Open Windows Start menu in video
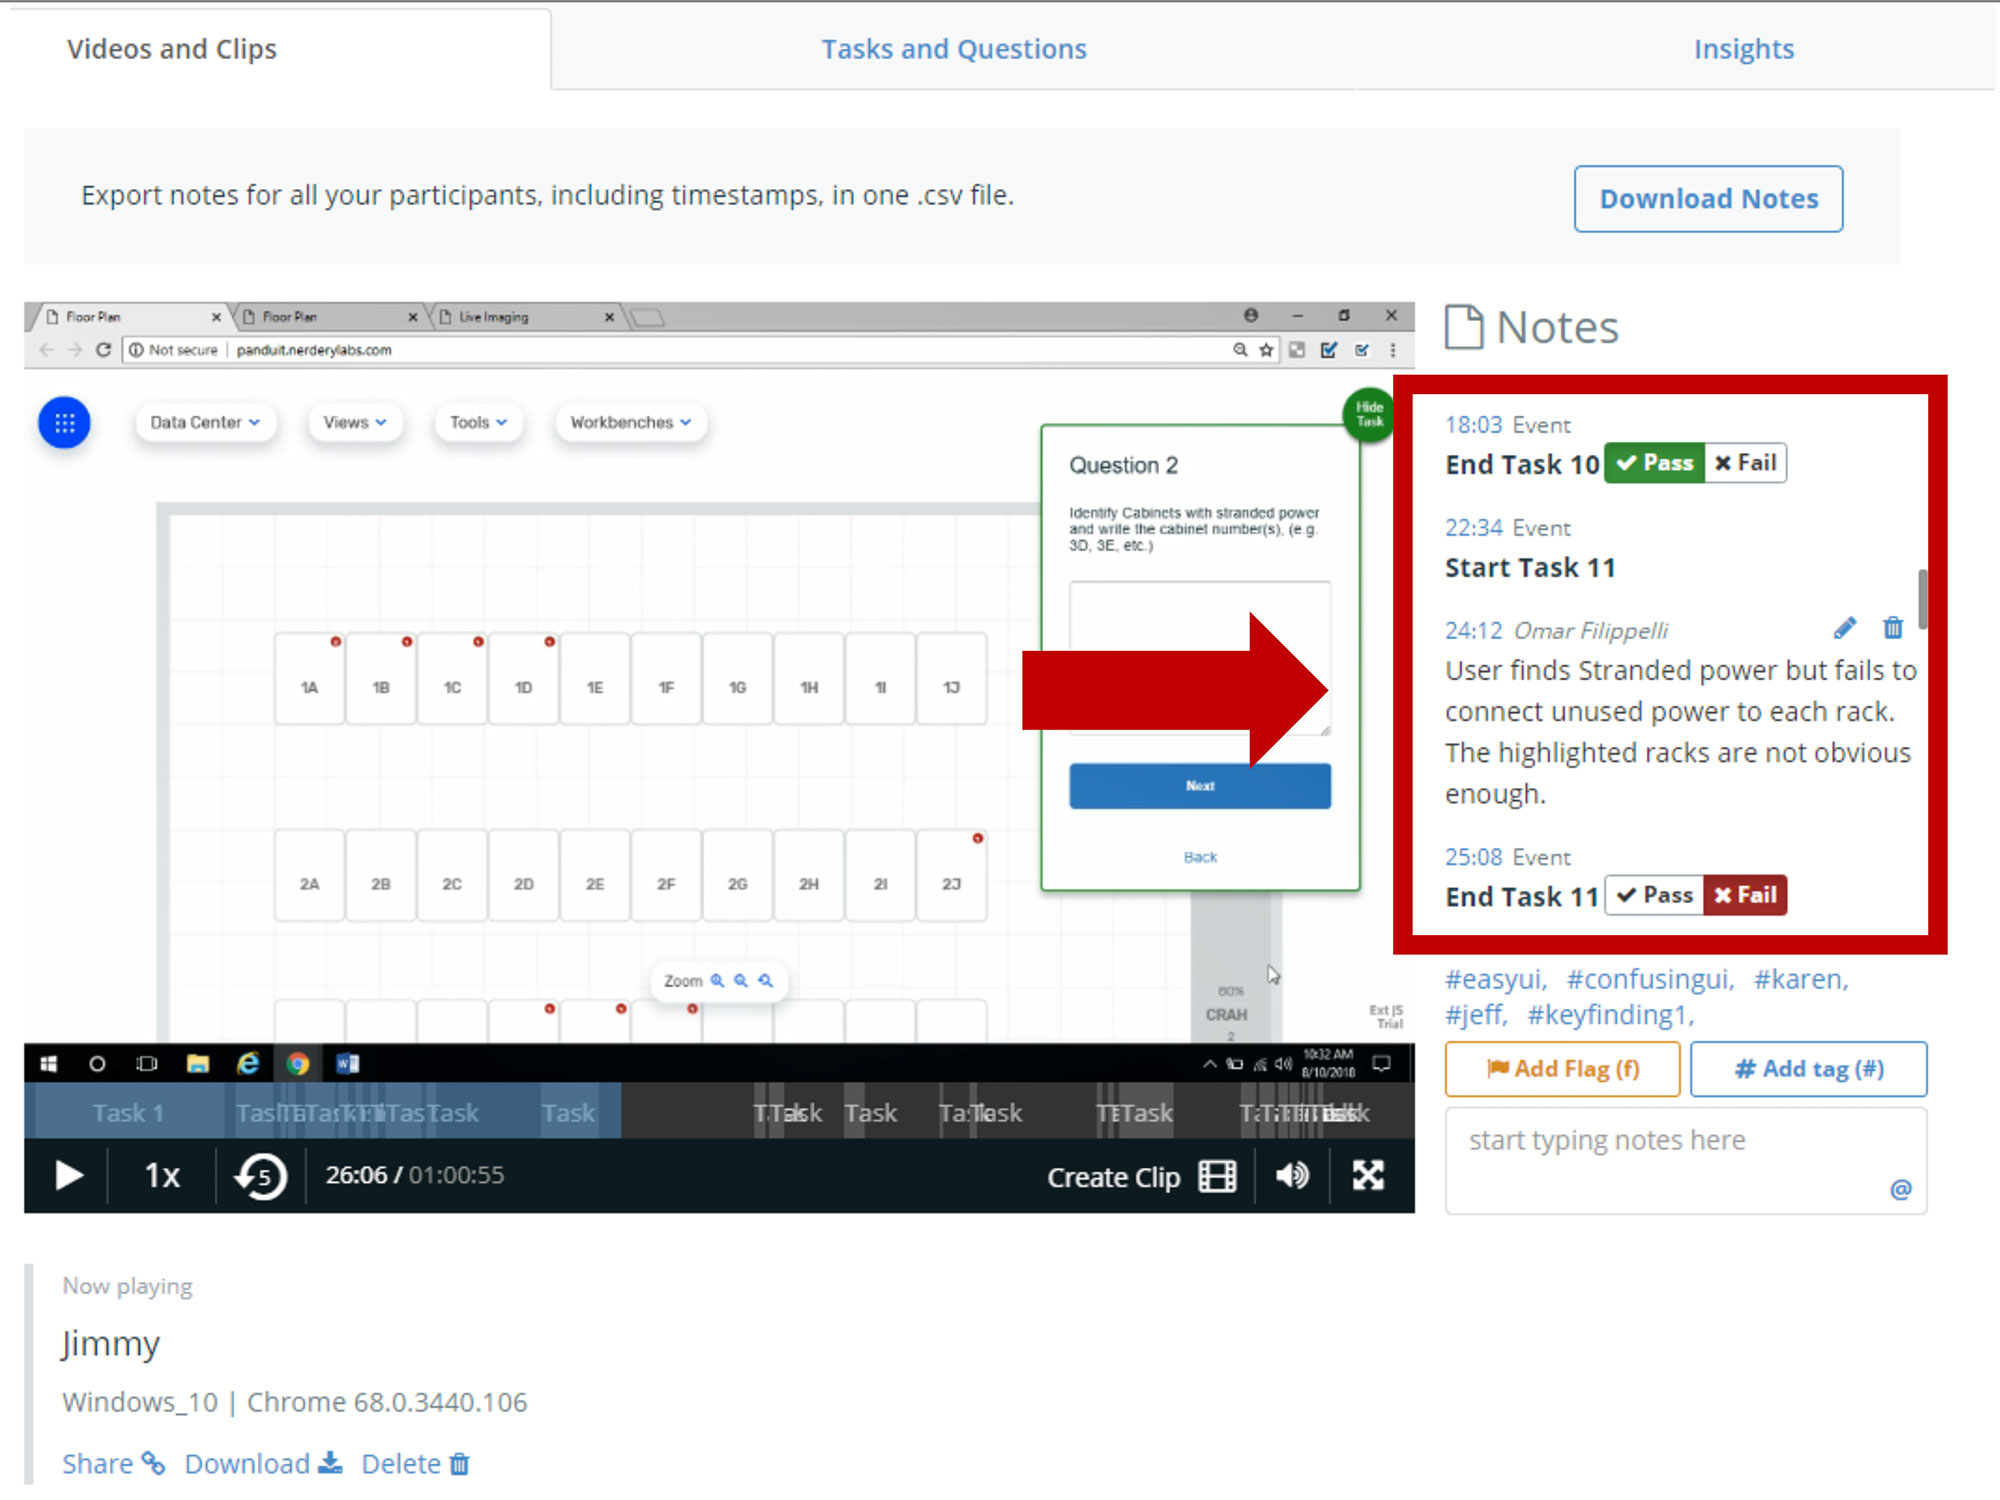The width and height of the screenshot is (2000, 1500). pos(48,1064)
